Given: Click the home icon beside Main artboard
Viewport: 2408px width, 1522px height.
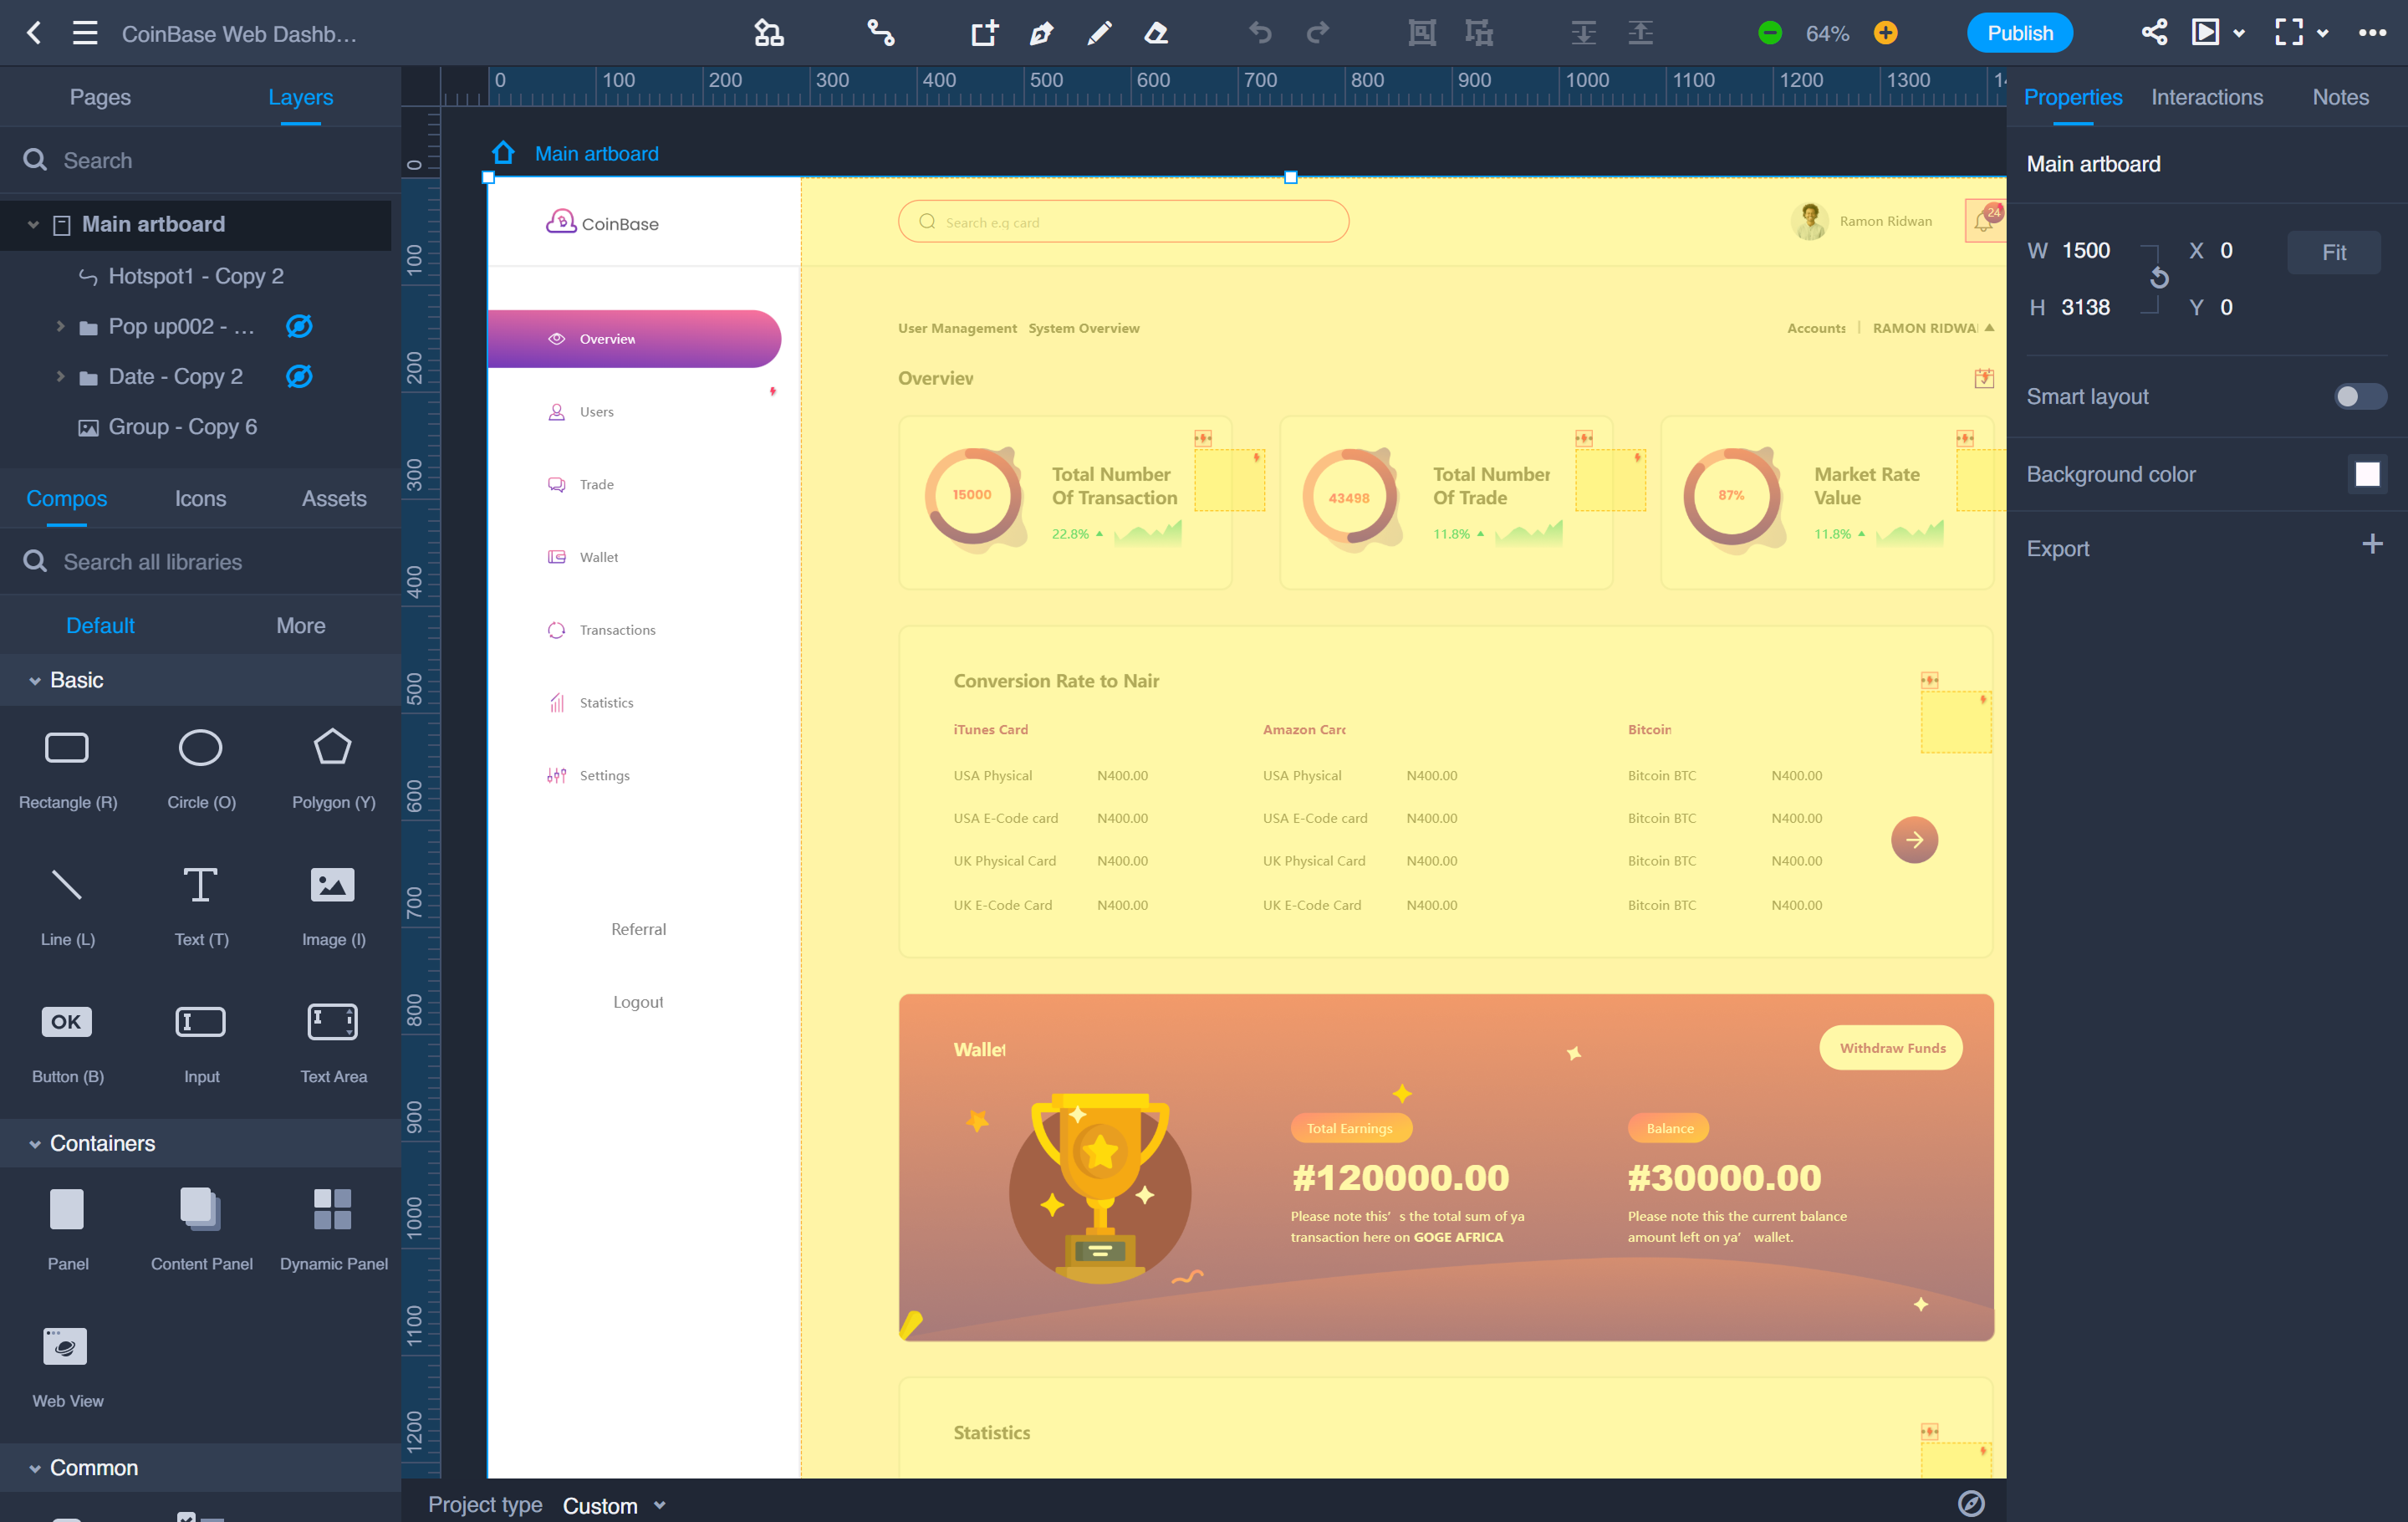Looking at the screenshot, I should pyautogui.click(x=503, y=153).
